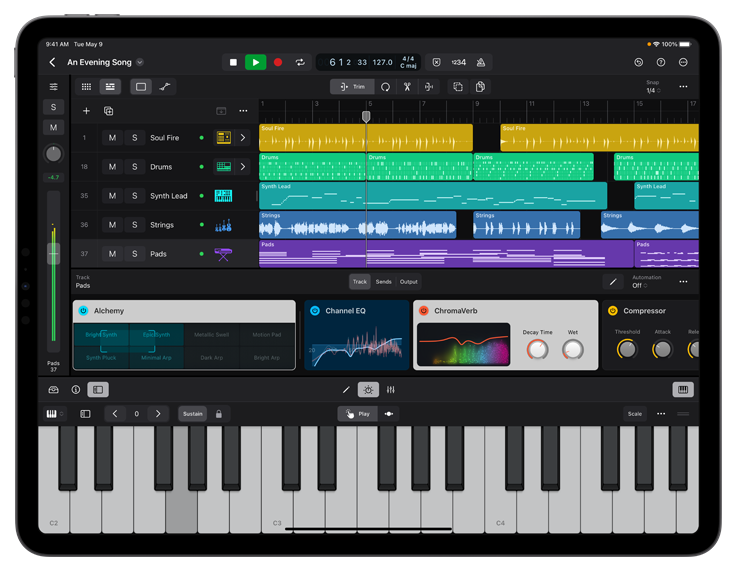
Task: Select the Scissors split tool
Action: click(x=407, y=87)
